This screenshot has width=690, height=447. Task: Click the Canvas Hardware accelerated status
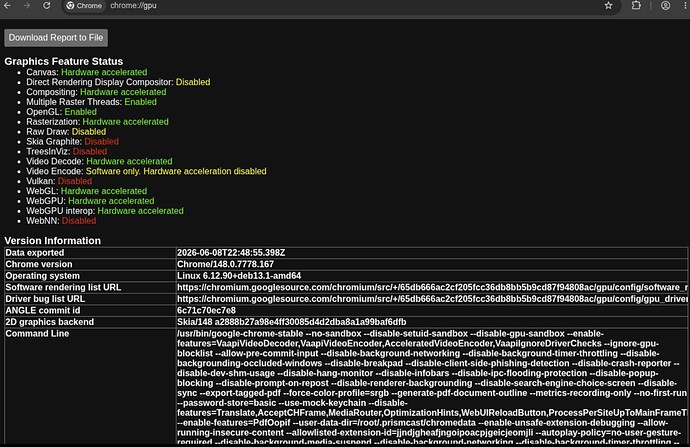104,72
